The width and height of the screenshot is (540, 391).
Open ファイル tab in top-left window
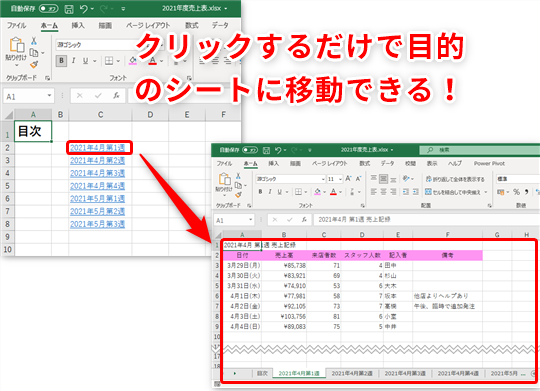pyautogui.click(x=17, y=25)
